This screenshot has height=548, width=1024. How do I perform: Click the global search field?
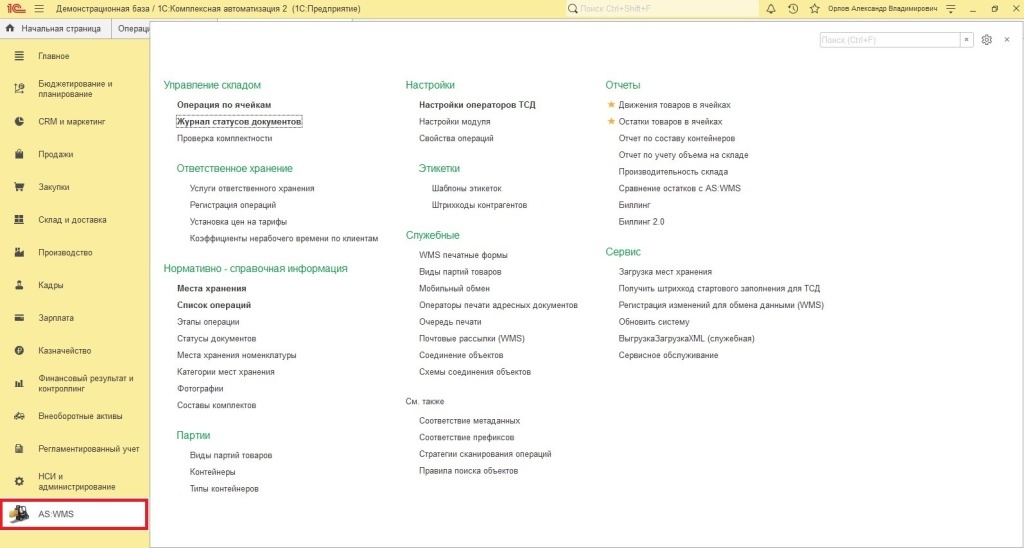(662, 9)
